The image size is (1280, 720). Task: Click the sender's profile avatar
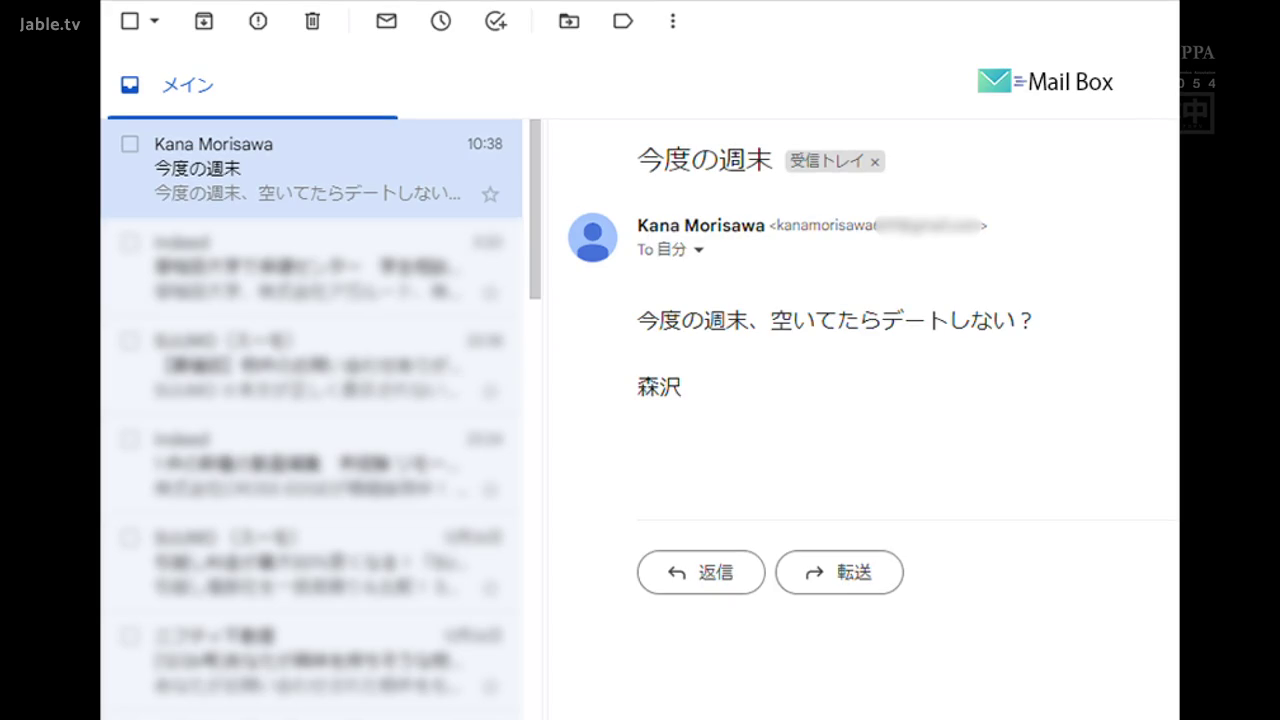pyautogui.click(x=592, y=237)
